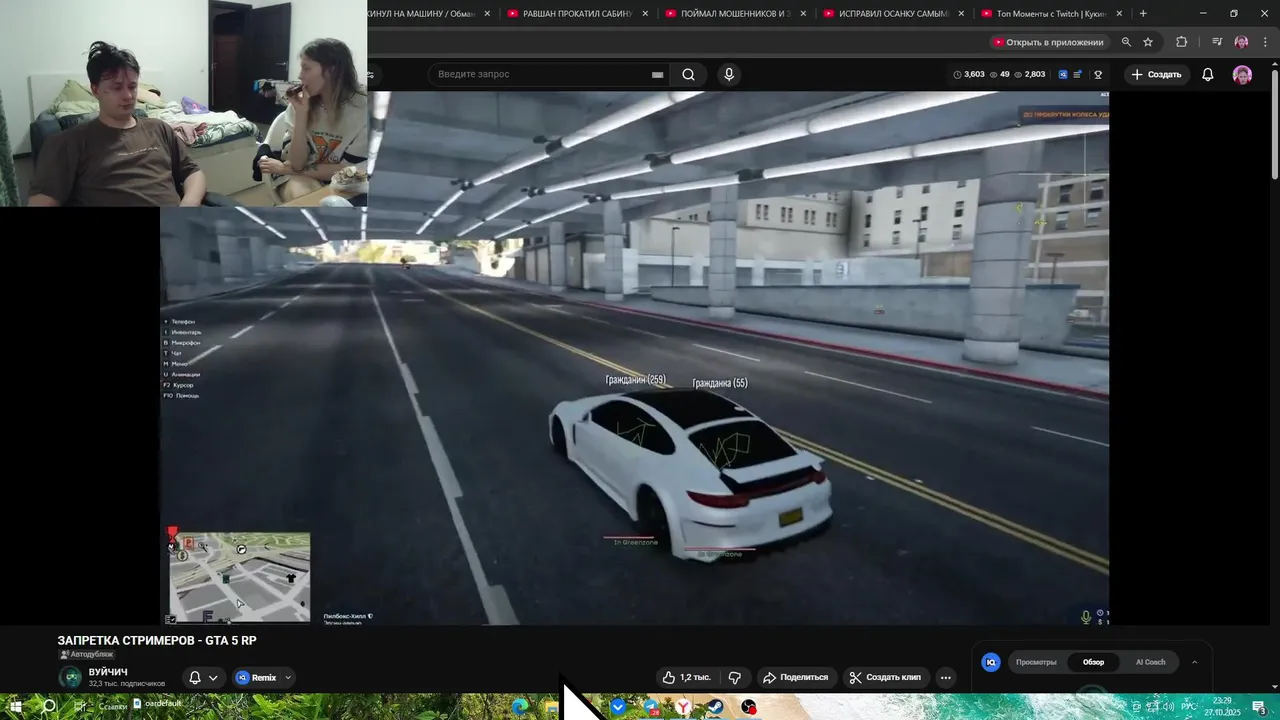The image size is (1280, 720).
Task: Open browser extensions puzzle icon
Action: point(1182,42)
